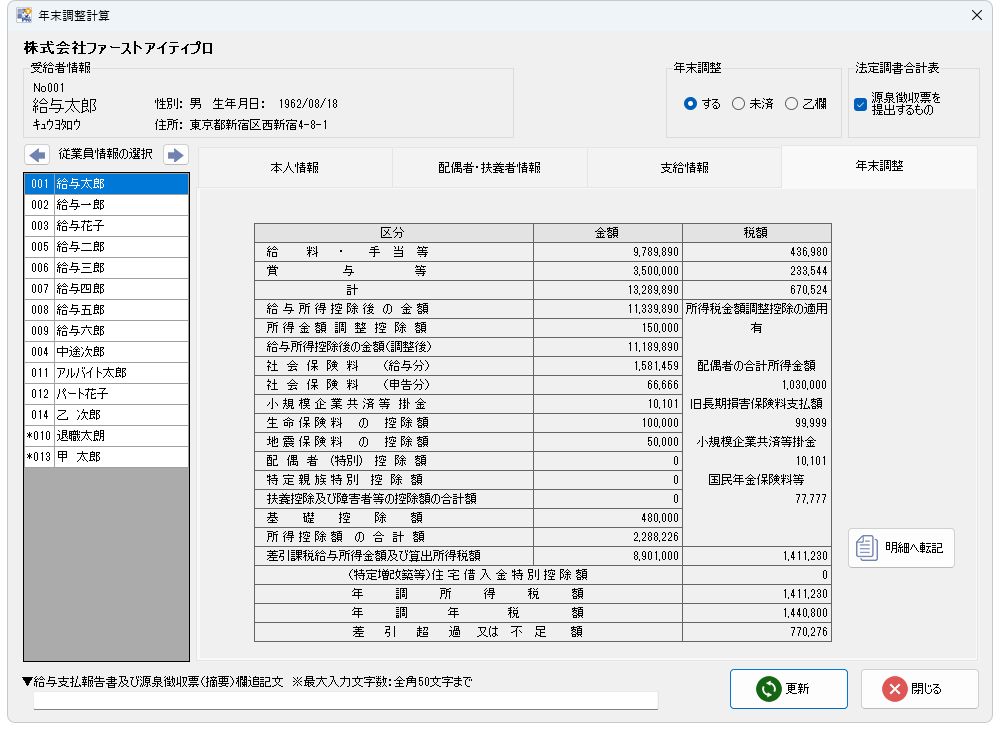1000x730 pixels.
Task: Open the 配偶者・扶養者情報 tab
Action: click(x=489, y=167)
